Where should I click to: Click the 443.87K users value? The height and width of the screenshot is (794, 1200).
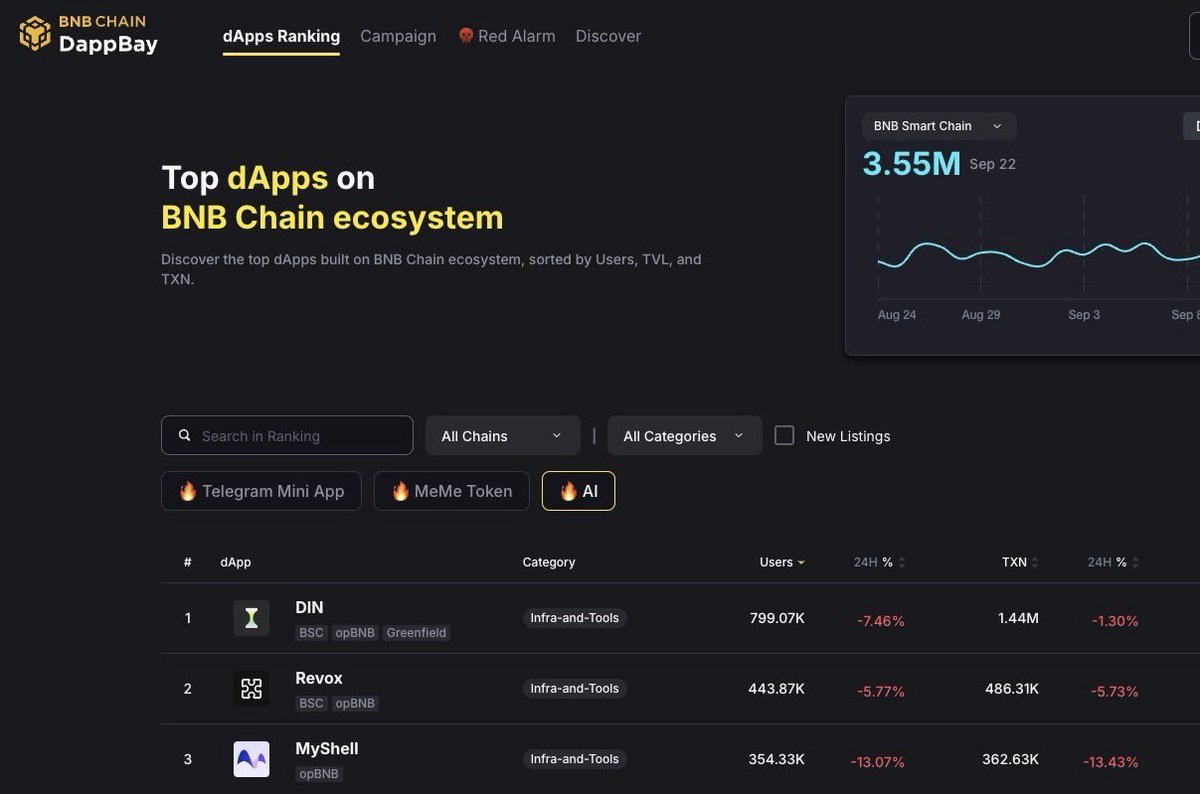click(776, 688)
